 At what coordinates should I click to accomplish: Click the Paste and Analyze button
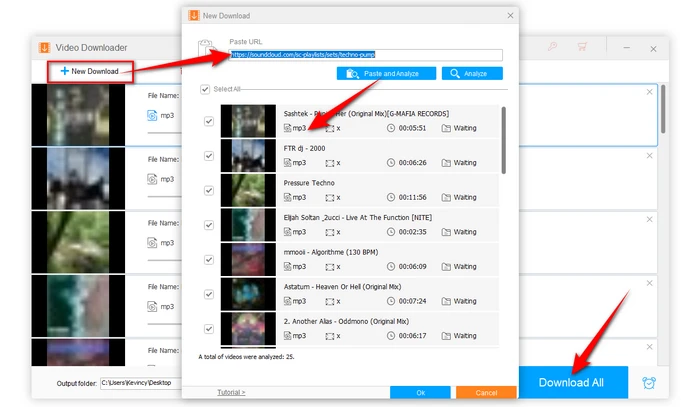[386, 74]
